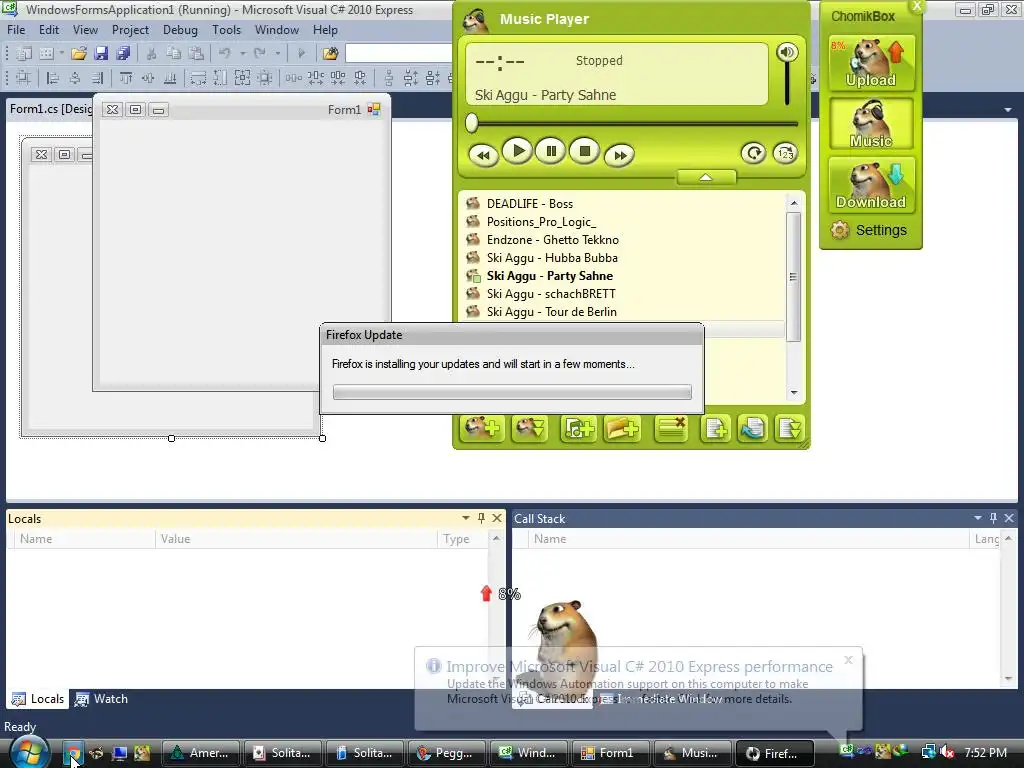Screen dimensions: 1024x768
Task: Click the Align to Grid layout icon
Action: tap(24, 78)
